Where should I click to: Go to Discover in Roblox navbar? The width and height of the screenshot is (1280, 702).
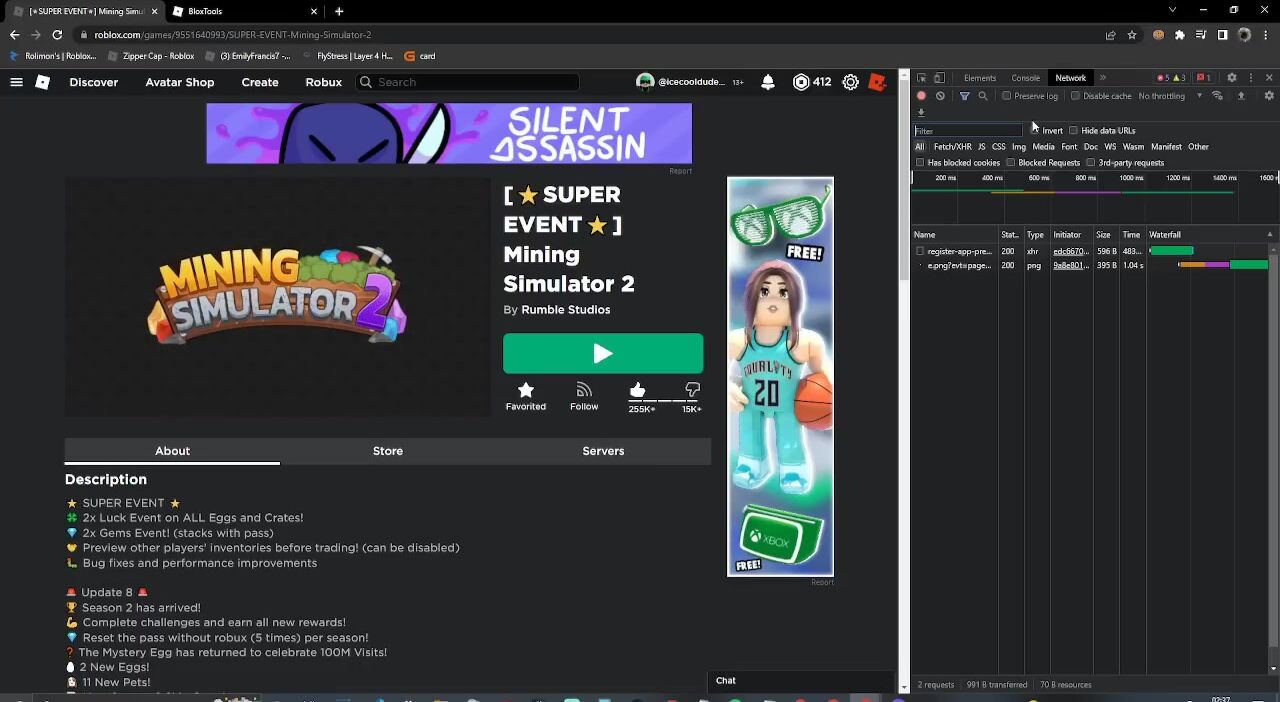94,82
